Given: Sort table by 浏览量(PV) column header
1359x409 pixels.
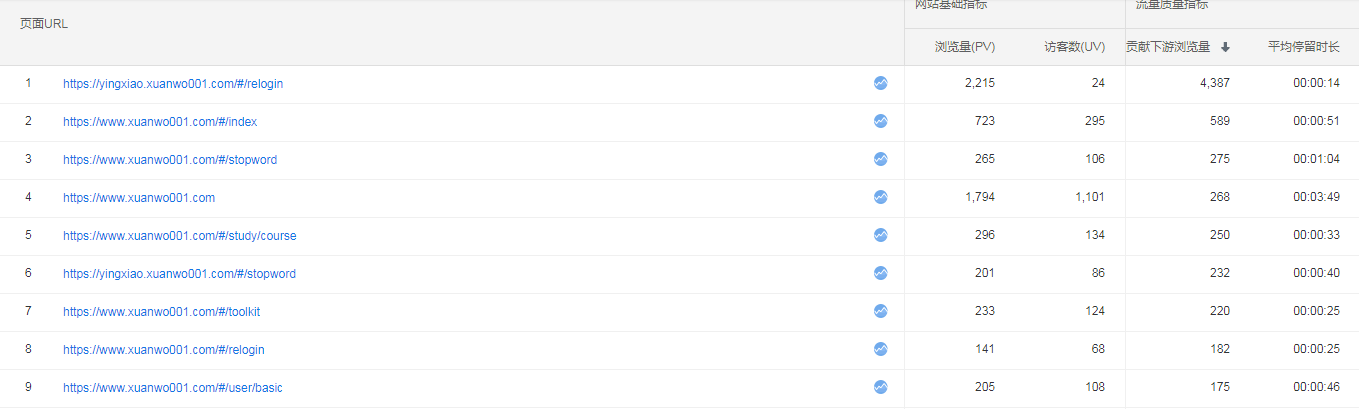Looking at the screenshot, I should 965,47.
